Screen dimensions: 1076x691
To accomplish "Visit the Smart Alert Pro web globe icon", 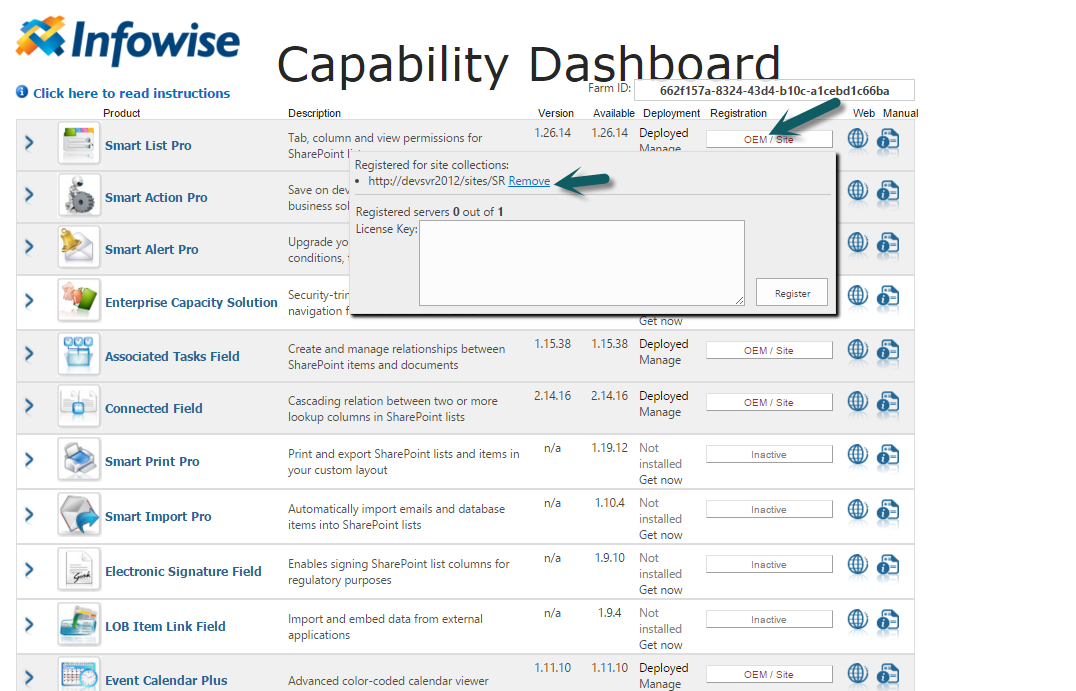I will tap(858, 243).
